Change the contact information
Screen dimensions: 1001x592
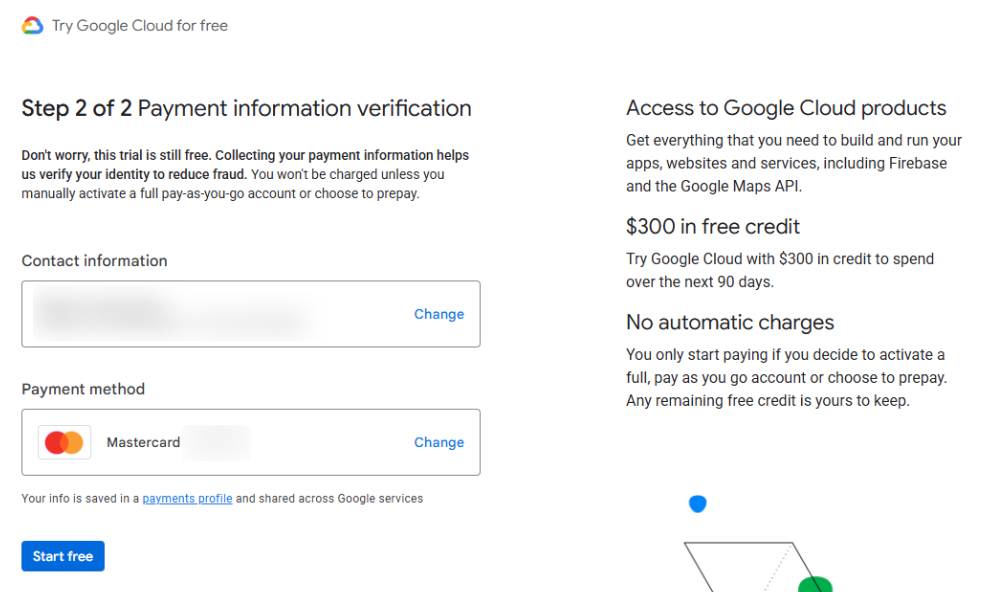point(439,314)
